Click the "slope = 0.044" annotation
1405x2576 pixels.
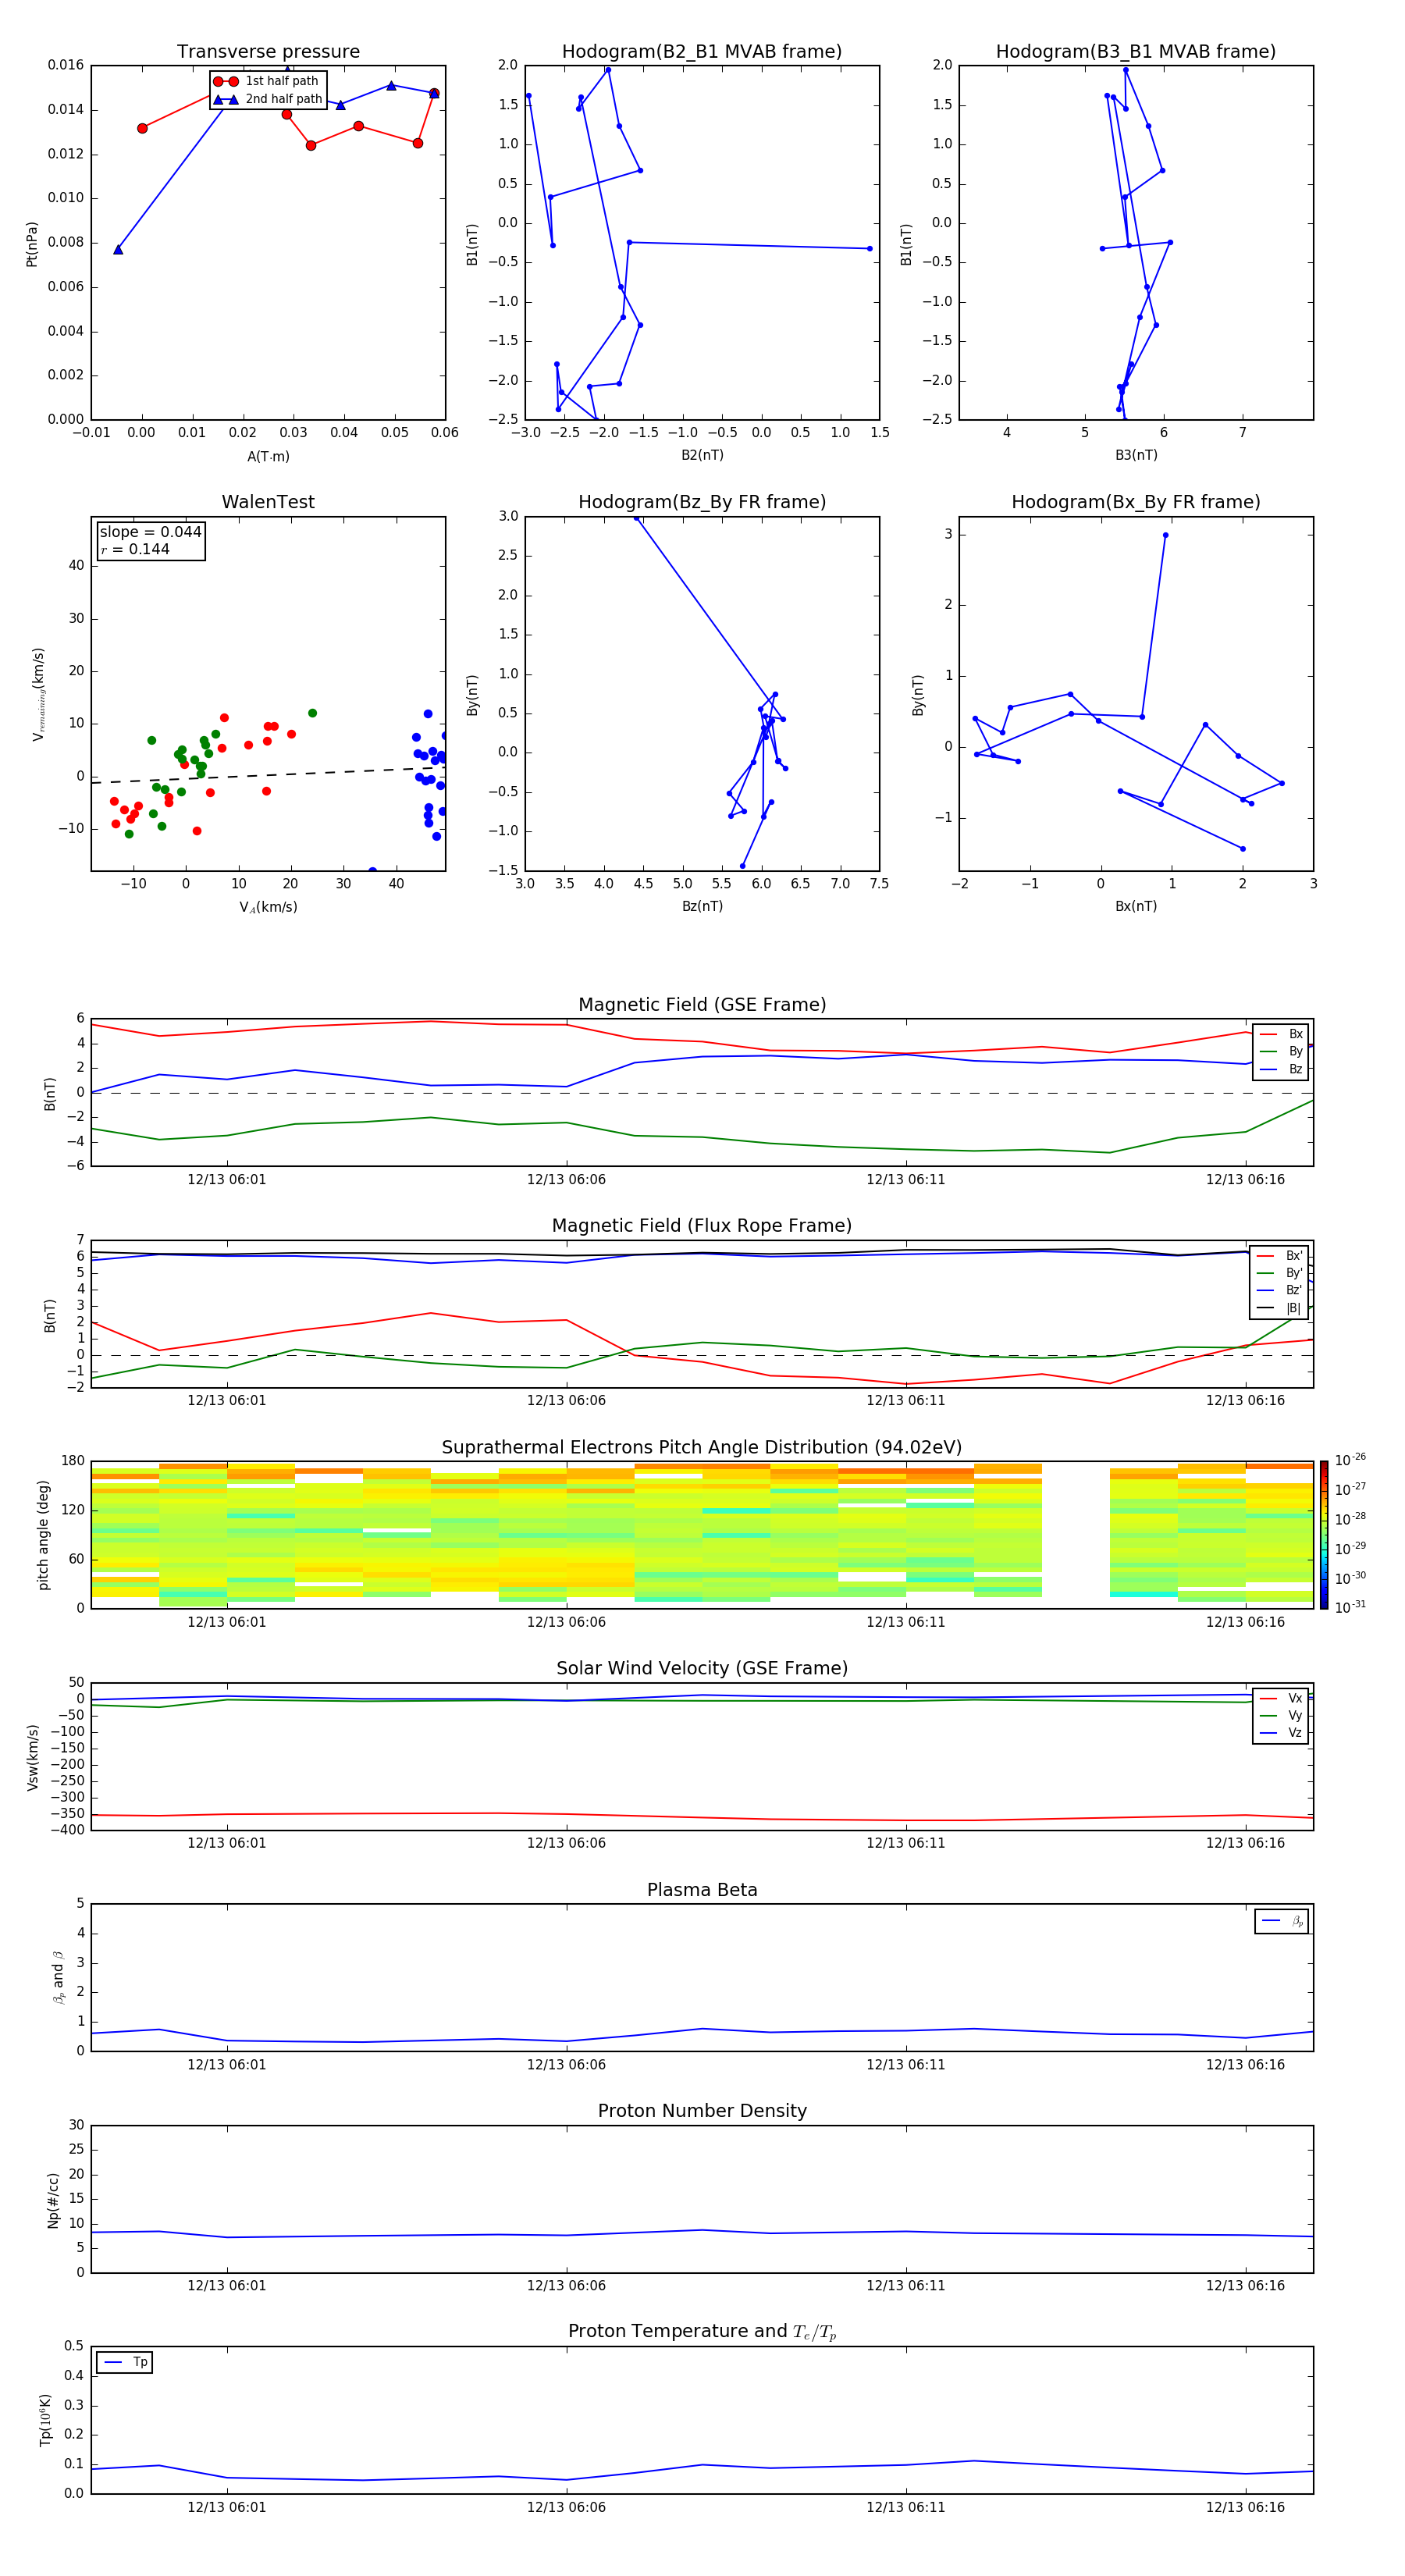click(150, 532)
